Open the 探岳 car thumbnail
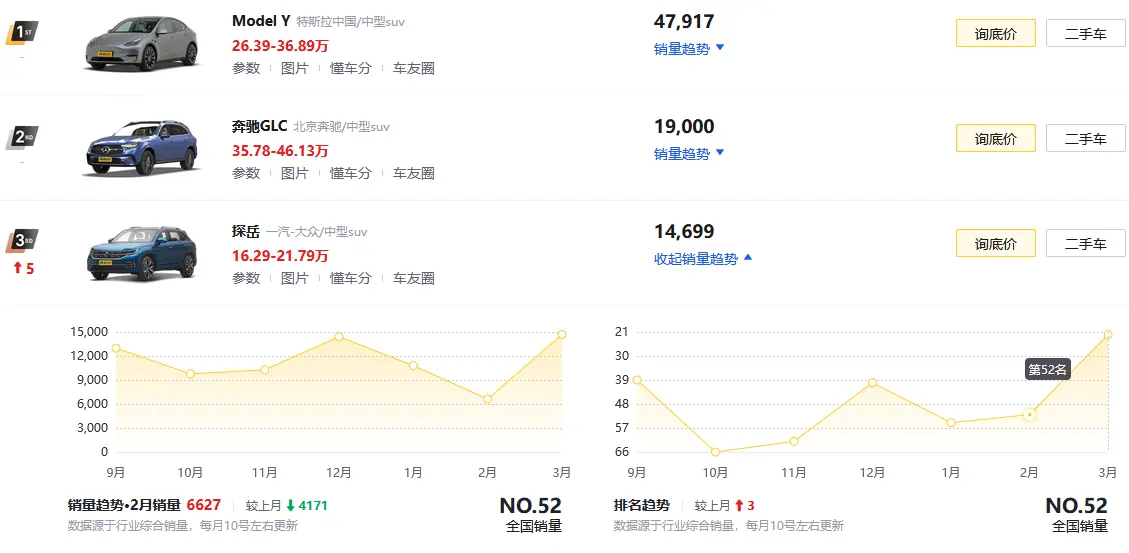Viewport: 1129px width, 553px height. (x=142, y=253)
